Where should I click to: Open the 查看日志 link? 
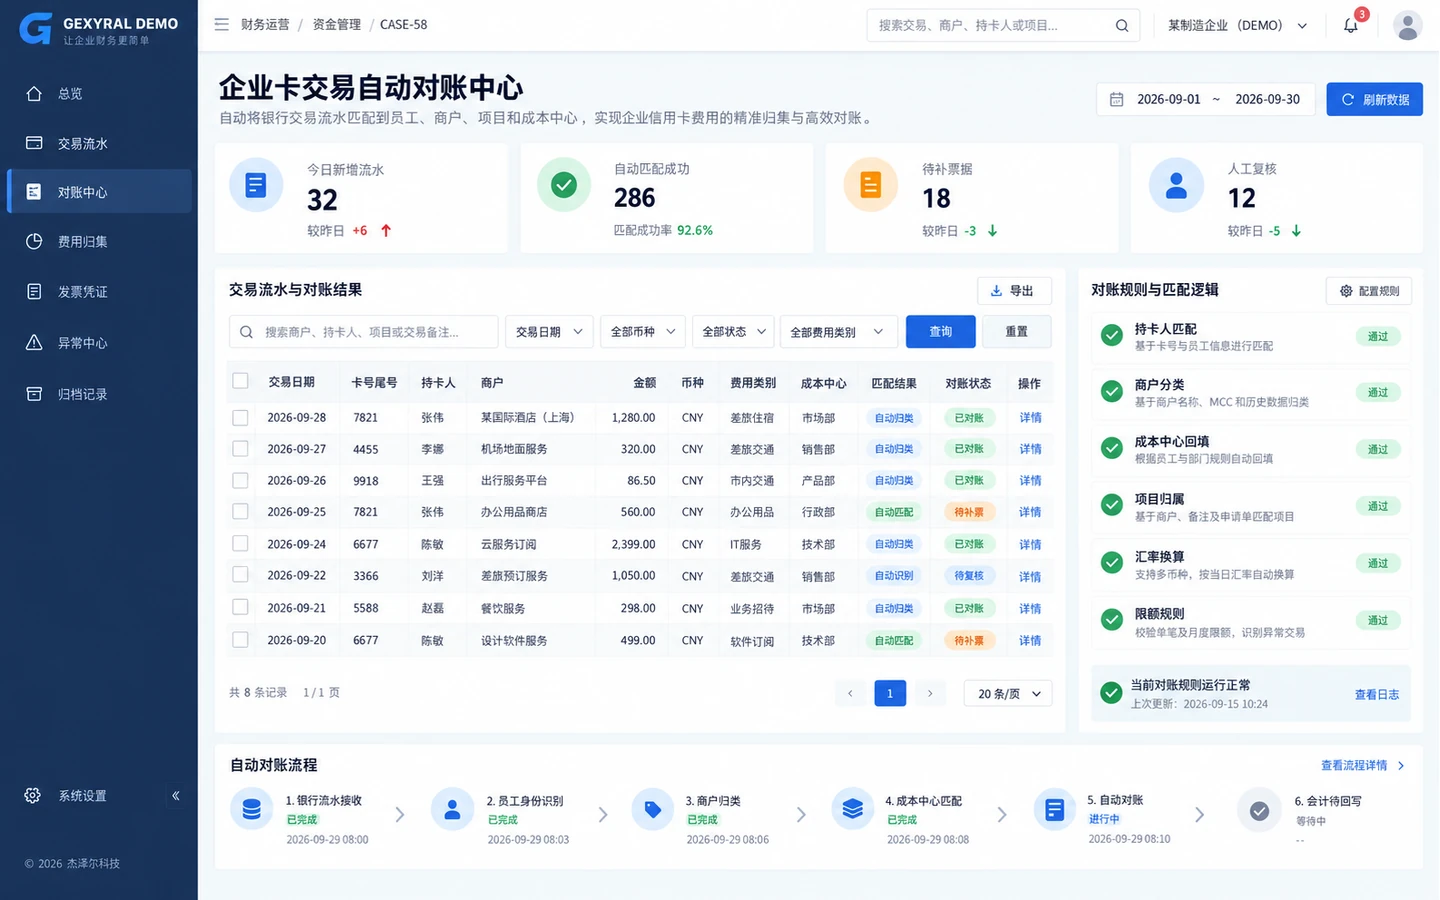(x=1377, y=694)
